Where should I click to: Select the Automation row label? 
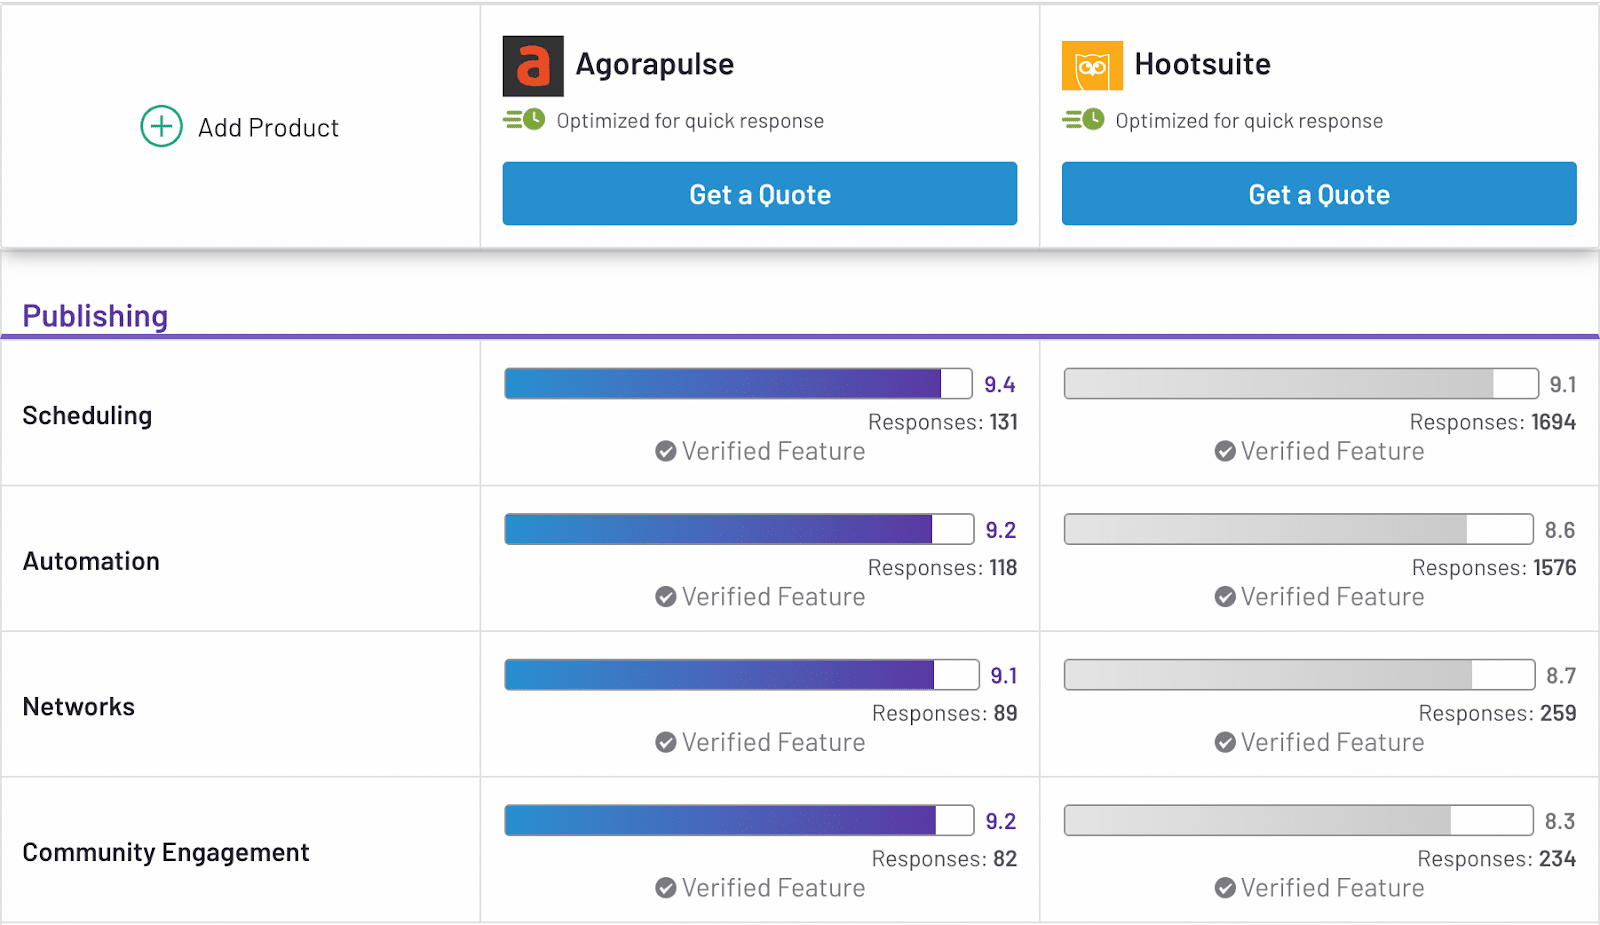(x=91, y=561)
